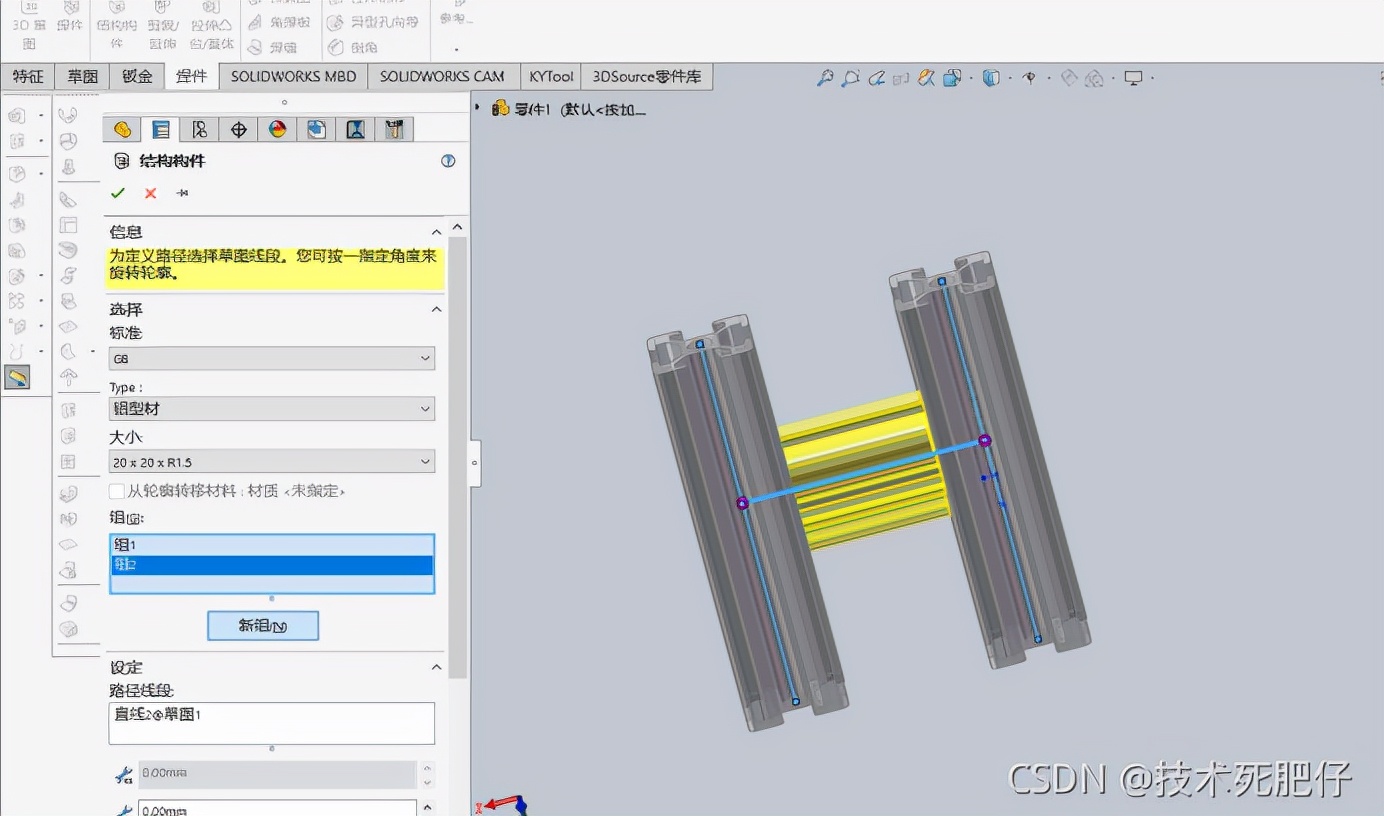The width and height of the screenshot is (1384, 816).
Task: Open the View Orientation icon
Action: pyautogui.click(x=951, y=77)
